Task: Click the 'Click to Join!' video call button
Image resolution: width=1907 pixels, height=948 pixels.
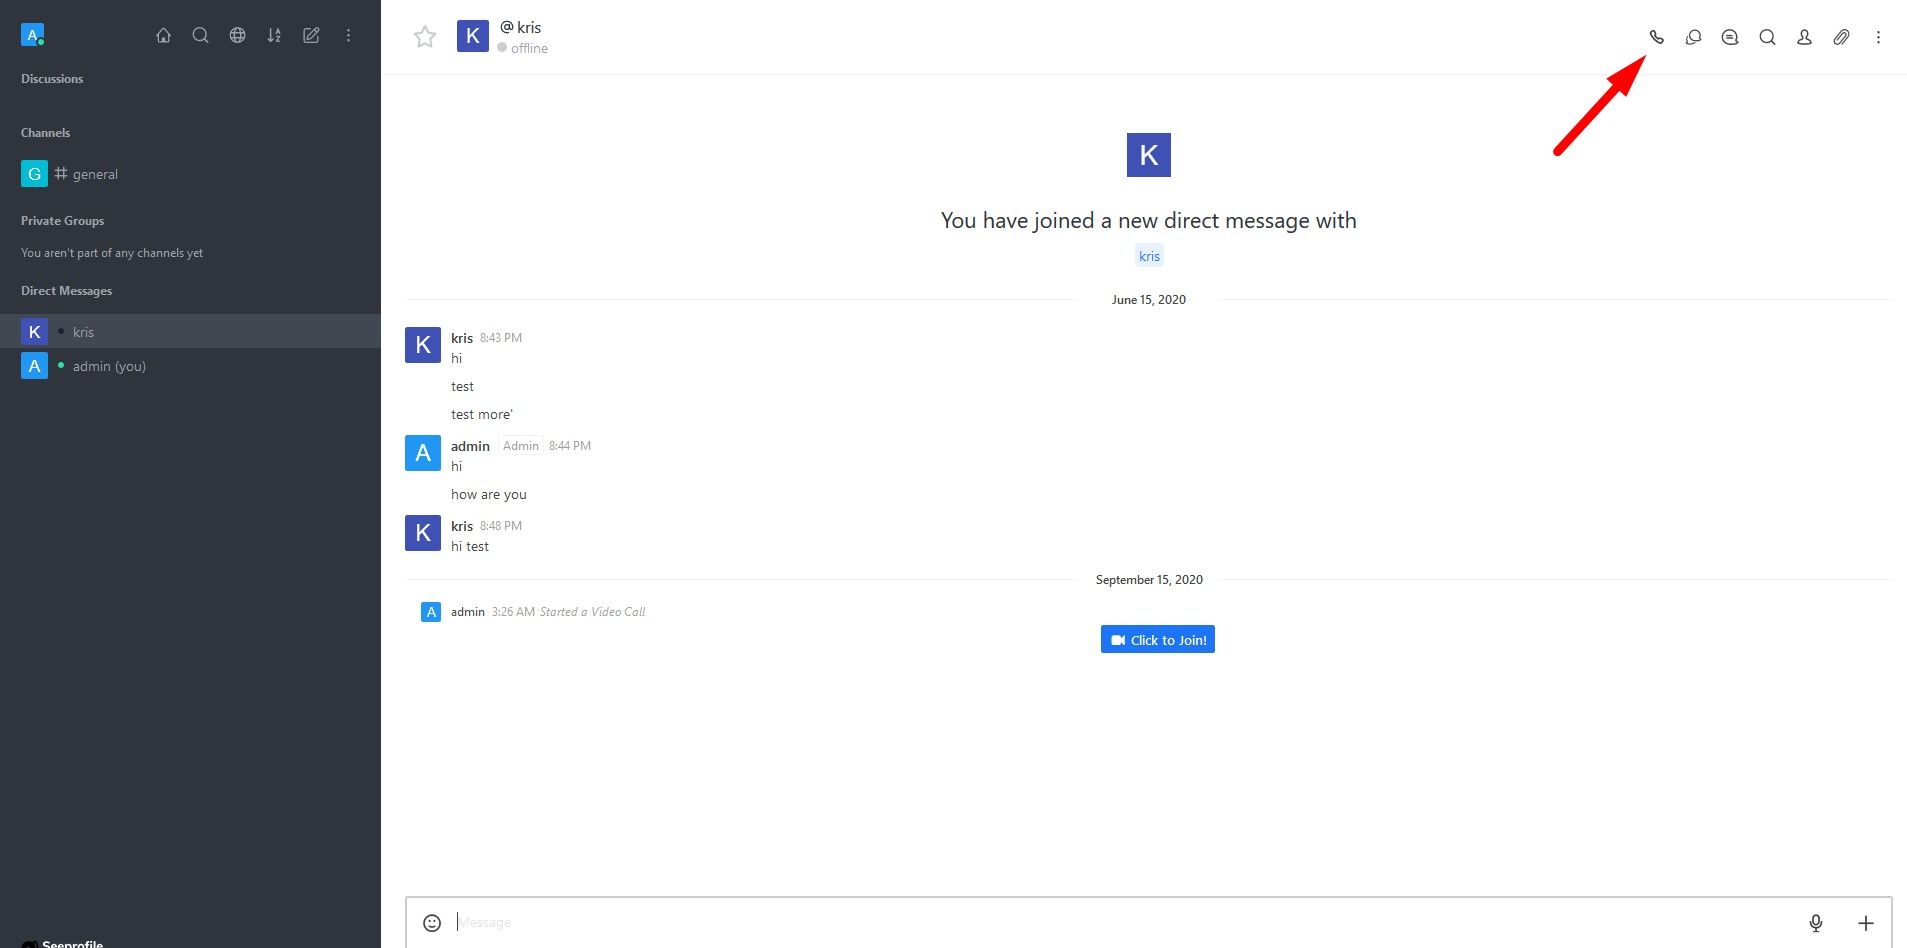Action: 1157,640
